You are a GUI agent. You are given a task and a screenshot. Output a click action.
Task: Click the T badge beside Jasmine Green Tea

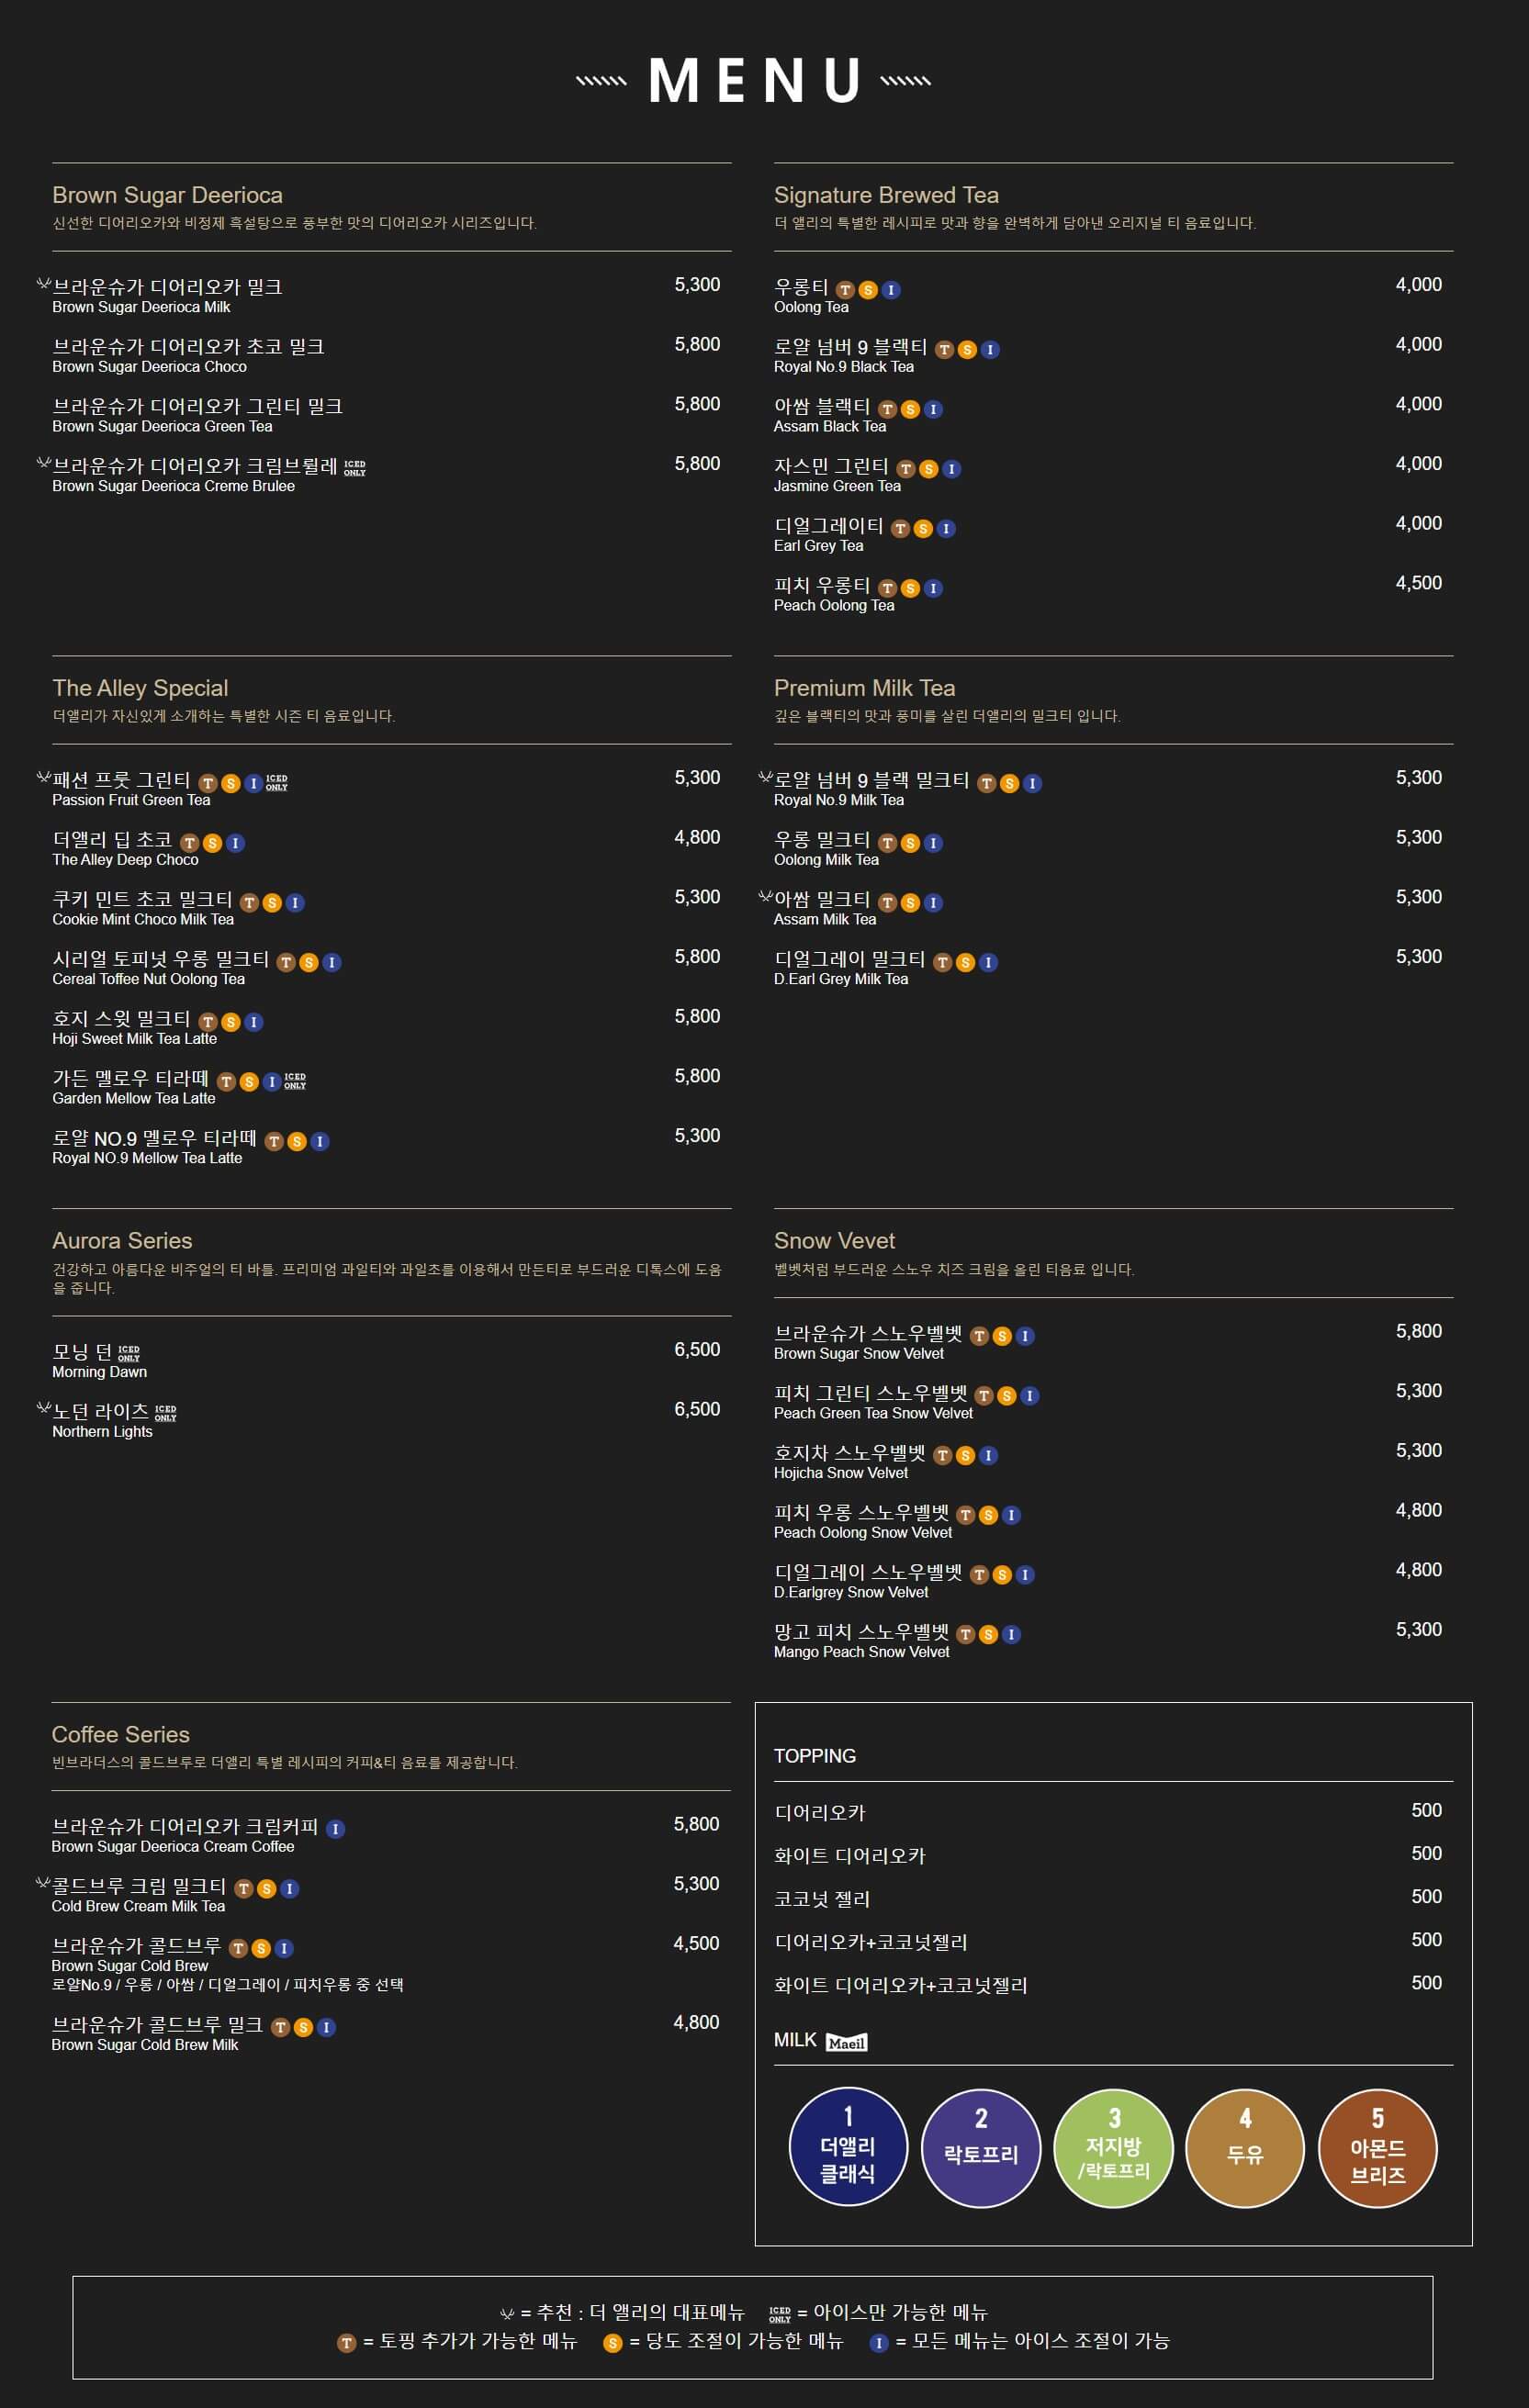(906, 469)
